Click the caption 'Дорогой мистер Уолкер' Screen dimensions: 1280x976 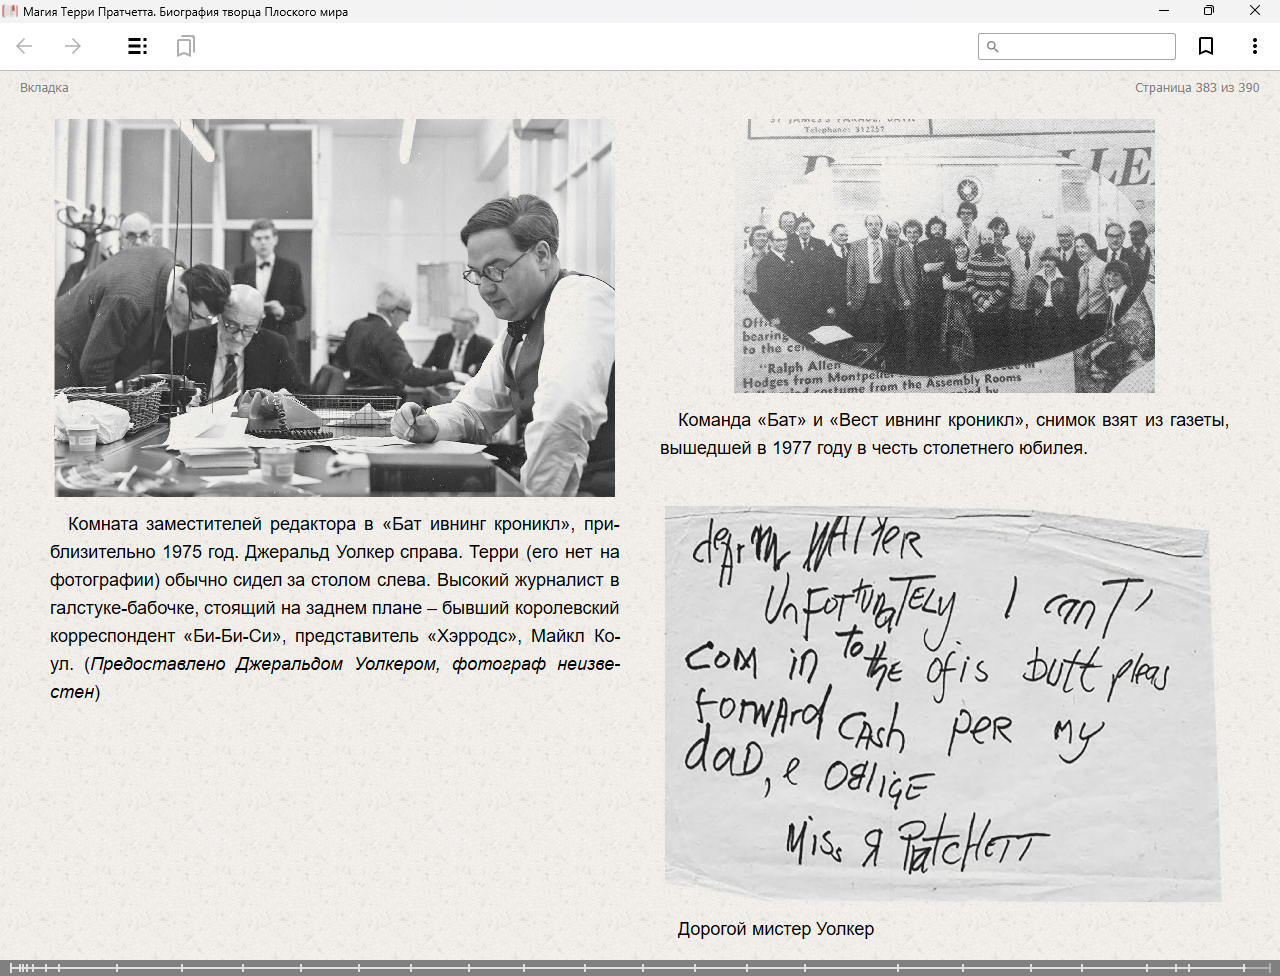pos(775,929)
